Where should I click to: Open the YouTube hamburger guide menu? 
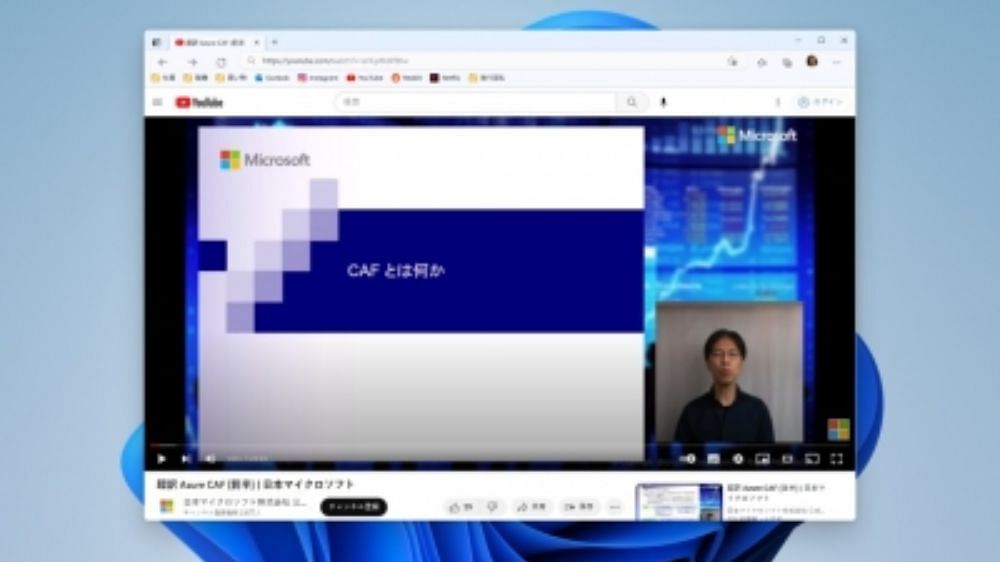click(158, 102)
